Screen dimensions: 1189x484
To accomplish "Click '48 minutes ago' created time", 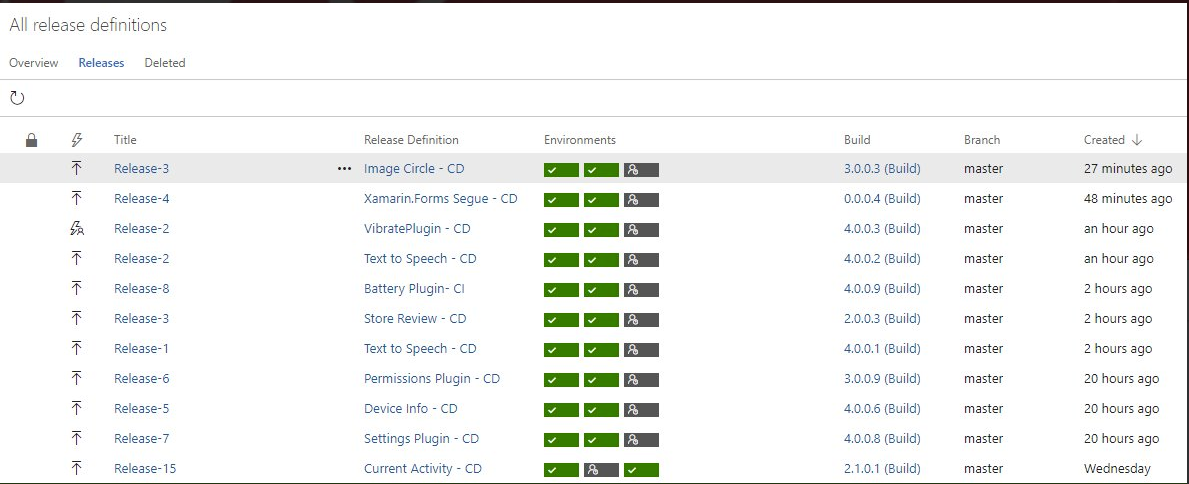I will point(1128,199).
